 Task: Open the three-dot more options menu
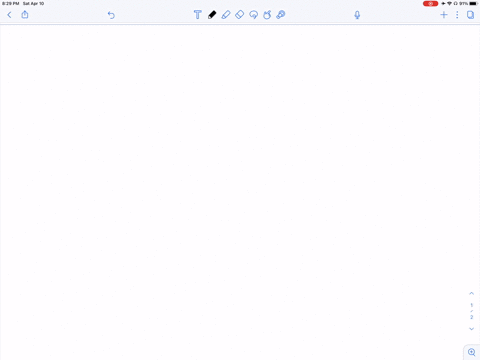coord(457,15)
